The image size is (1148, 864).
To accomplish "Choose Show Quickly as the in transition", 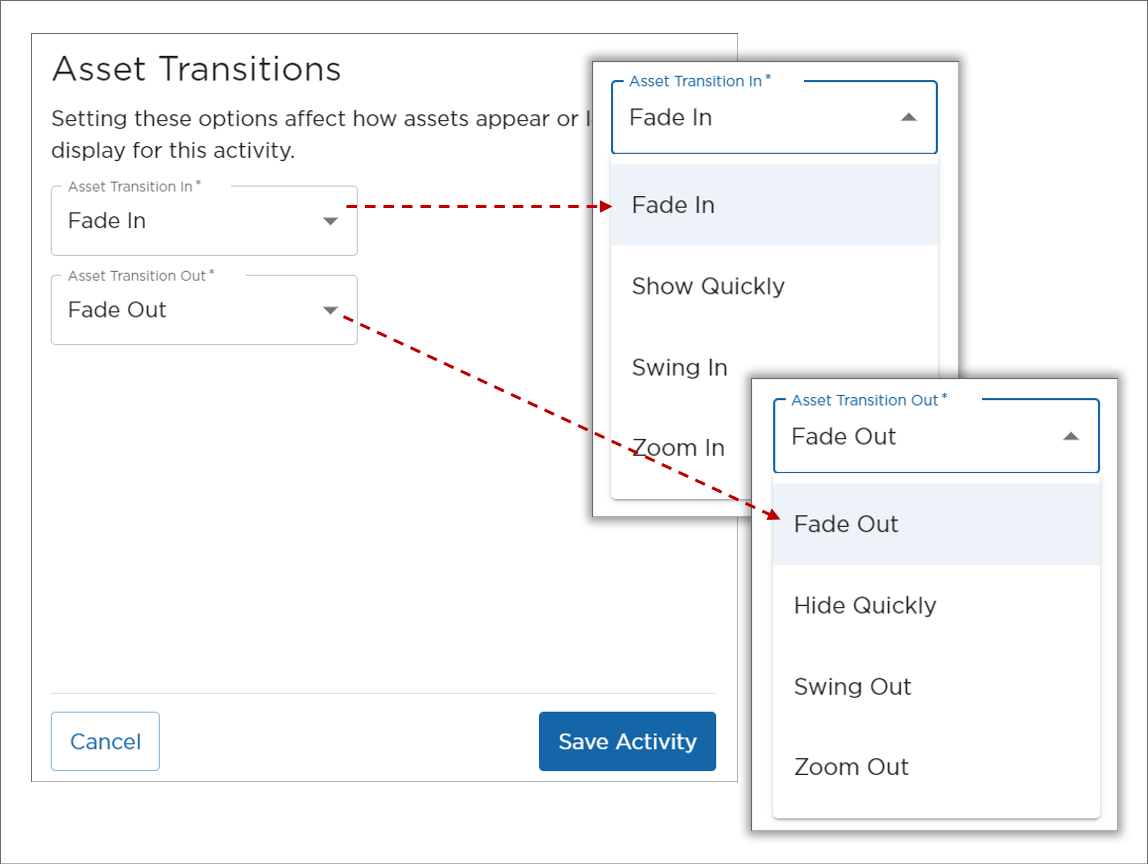I will (707, 286).
